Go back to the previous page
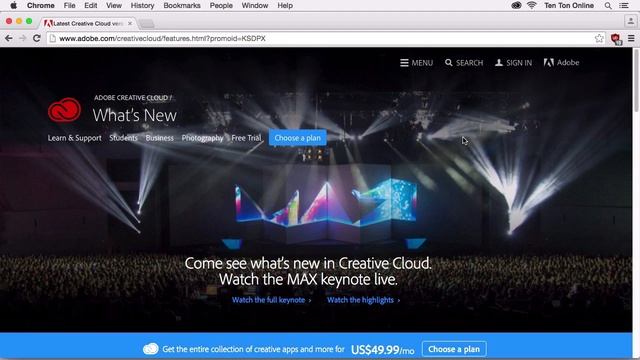Viewport: 640px width, 360px height. 9,38
